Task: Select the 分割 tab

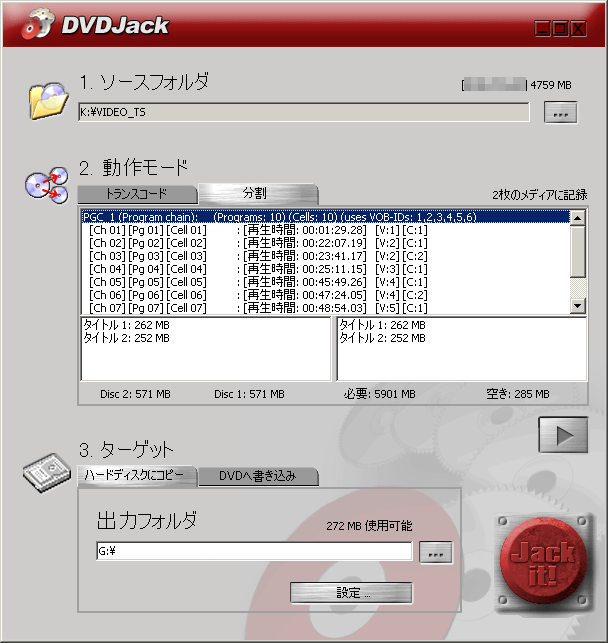Action: coord(257,193)
